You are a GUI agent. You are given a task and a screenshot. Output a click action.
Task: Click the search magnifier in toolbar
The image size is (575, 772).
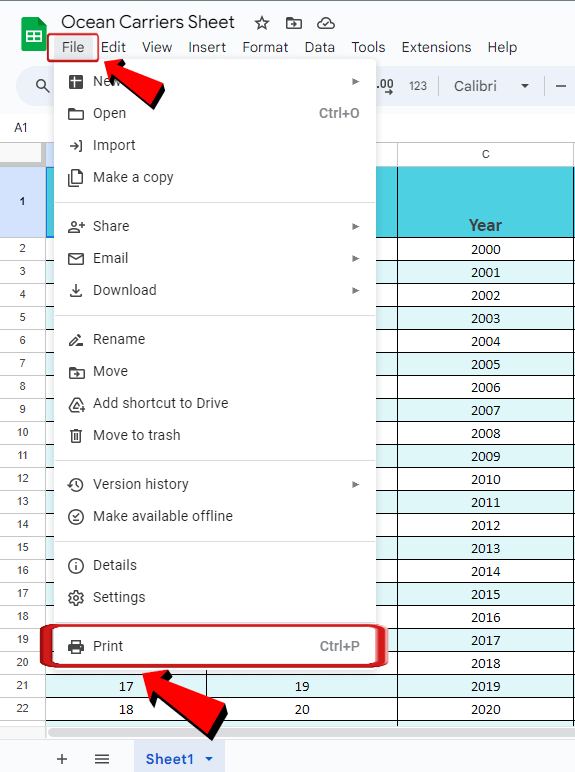(43, 86)
